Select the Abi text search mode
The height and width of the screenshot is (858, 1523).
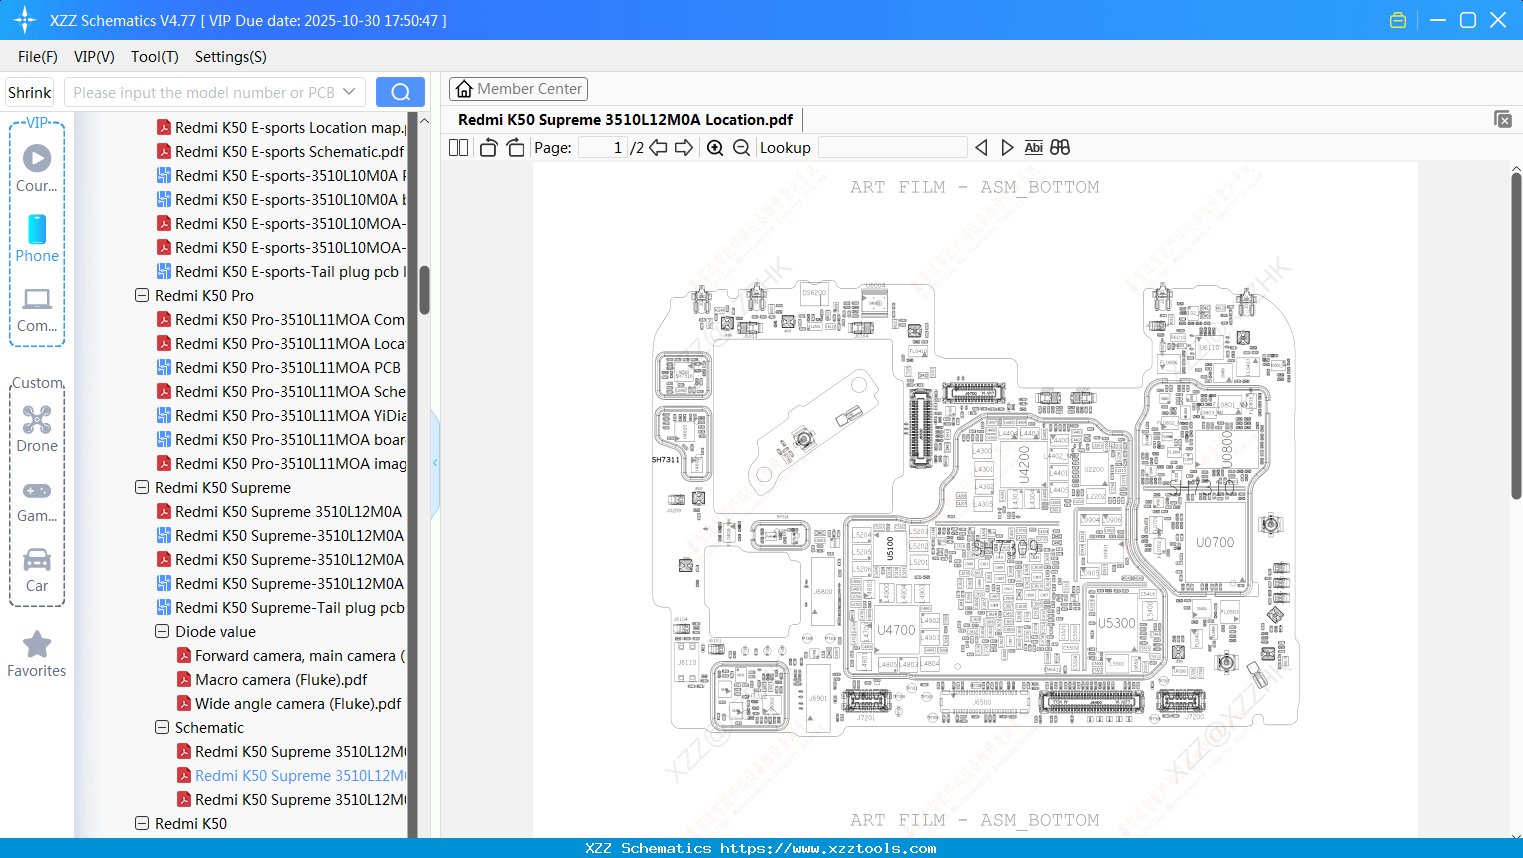pyautogui.click(x=1033, y=147)
